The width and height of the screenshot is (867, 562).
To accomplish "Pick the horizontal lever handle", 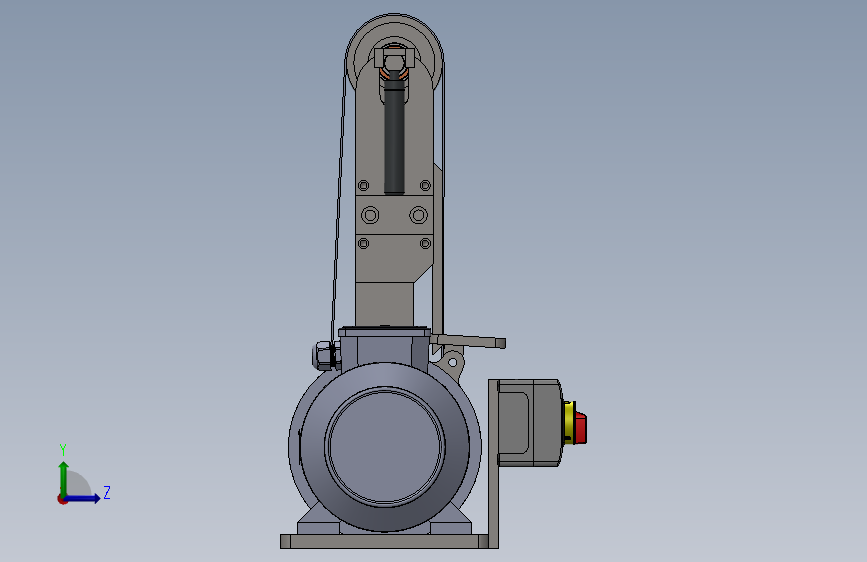I will [x=468, y=341].
